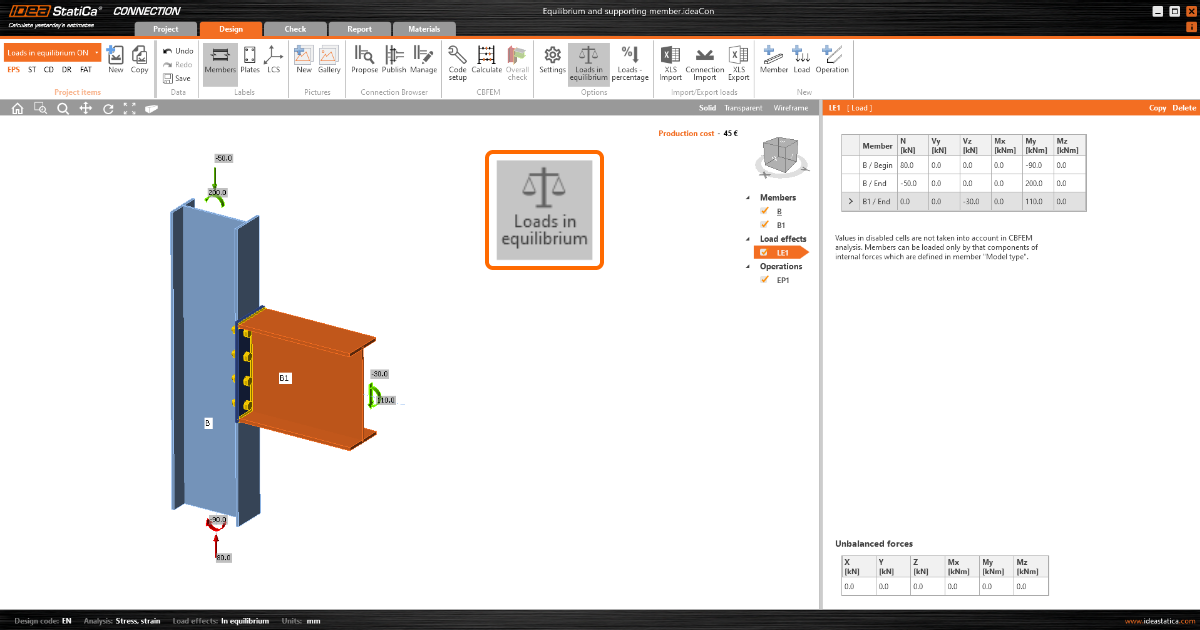Collapse the Members tree group
Image resolution: width=1200 pixels, height=630 pixels.
click(x=749, y=198)
